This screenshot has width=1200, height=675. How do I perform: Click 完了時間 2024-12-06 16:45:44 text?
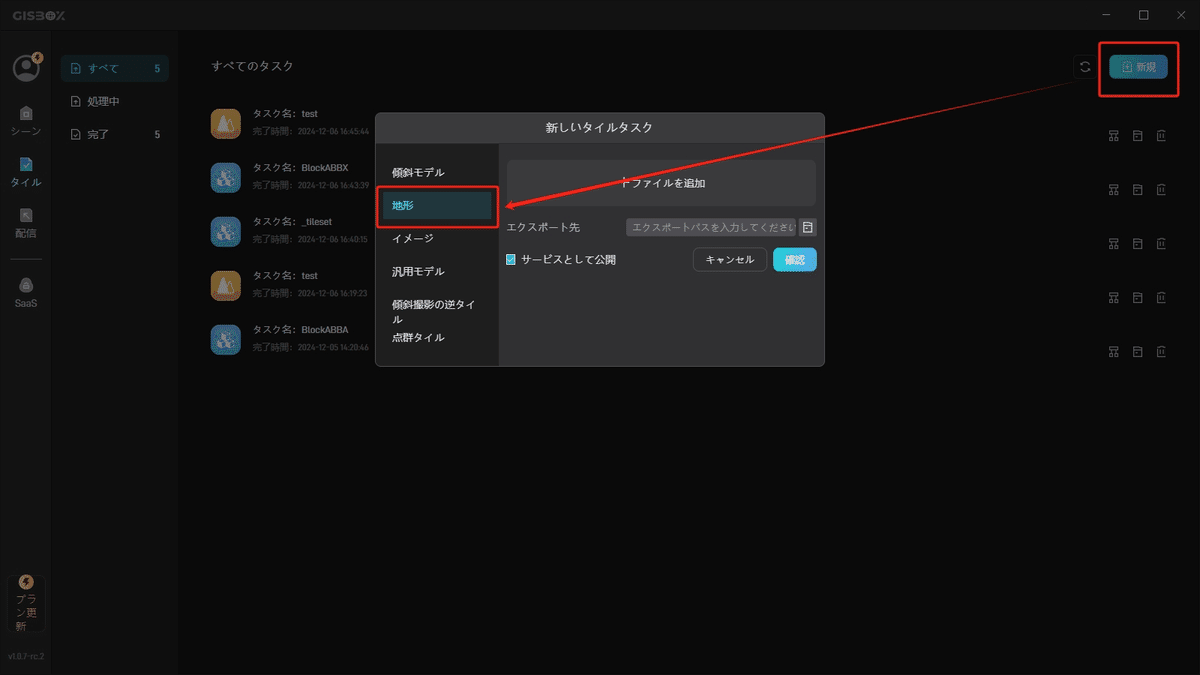311,132
